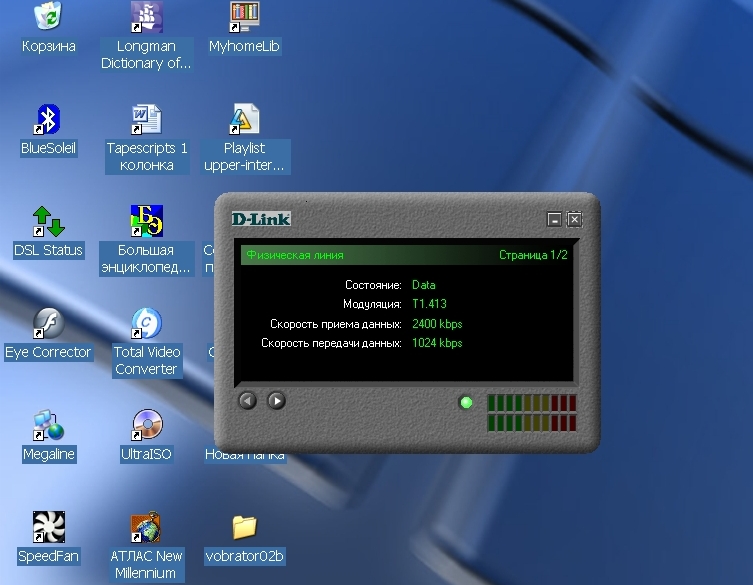Click the upper signal level meter bar
The width and height of the screenshot is (753, 585).
coord(532,403)
